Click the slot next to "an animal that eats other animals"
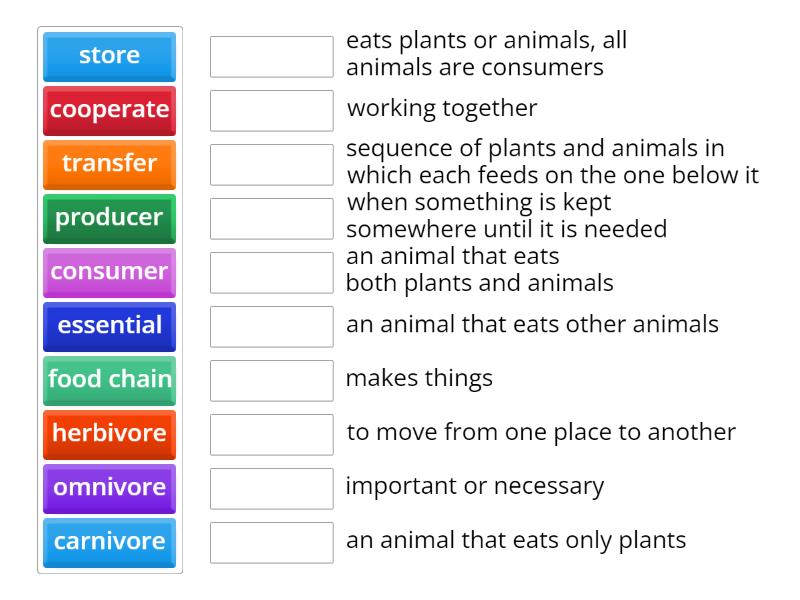800x600 pixels. coord(271,326)
